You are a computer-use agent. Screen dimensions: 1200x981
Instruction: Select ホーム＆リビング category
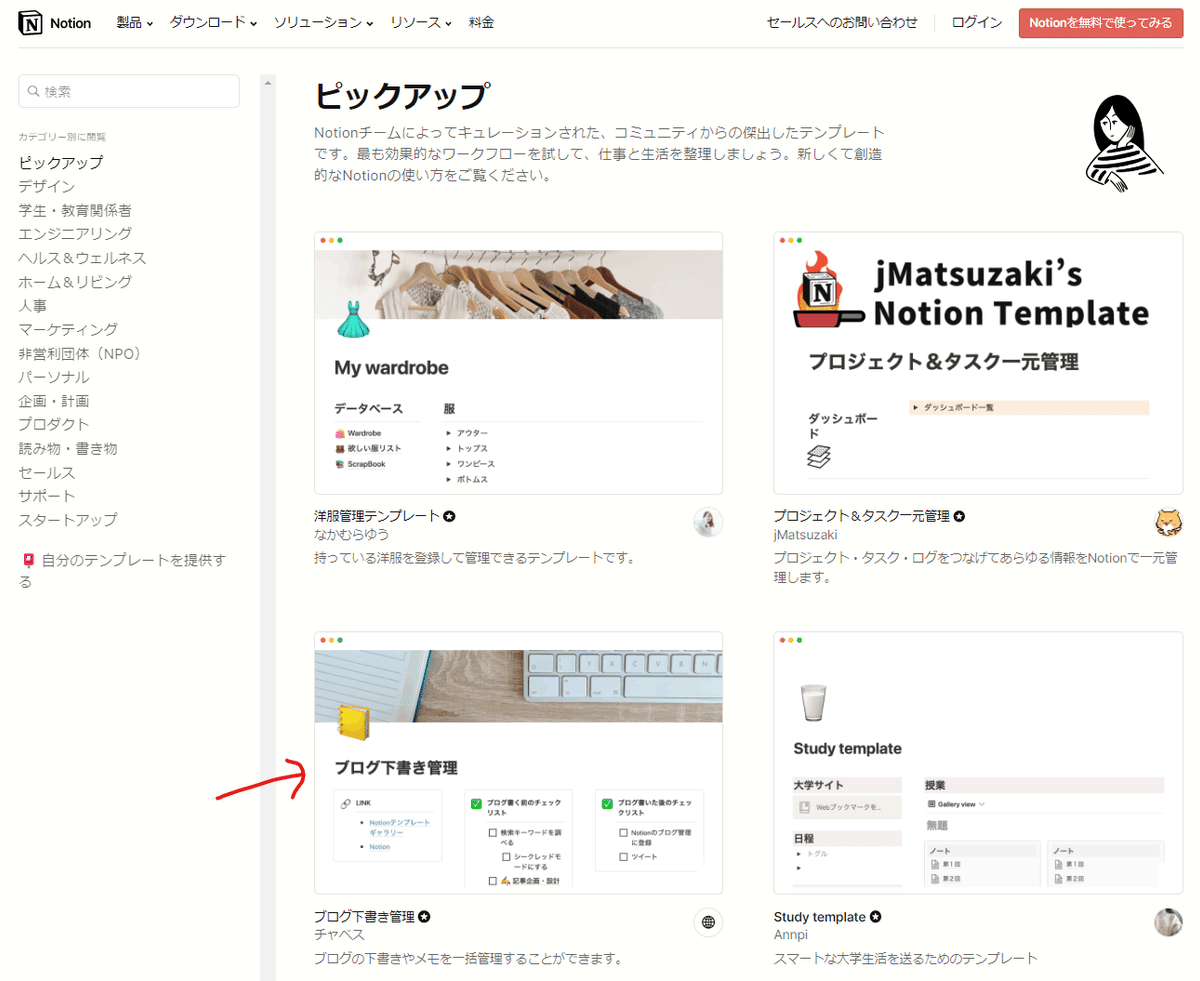click(x=75, y=282)
